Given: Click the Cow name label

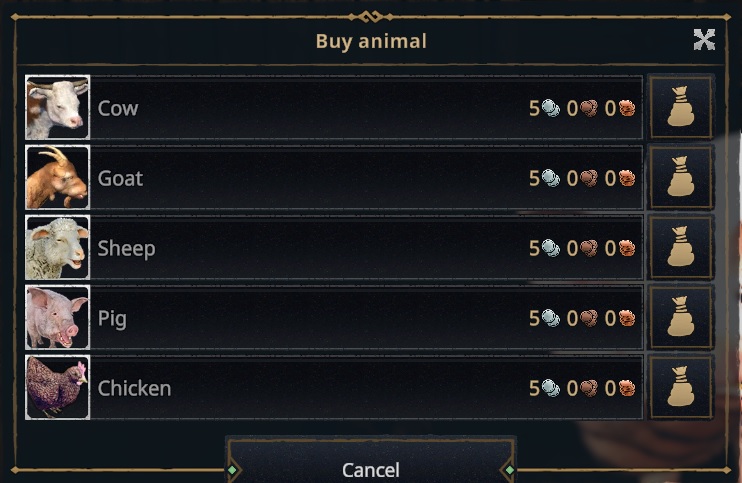Looking at the screenshot, I should [x=118, y=108].
